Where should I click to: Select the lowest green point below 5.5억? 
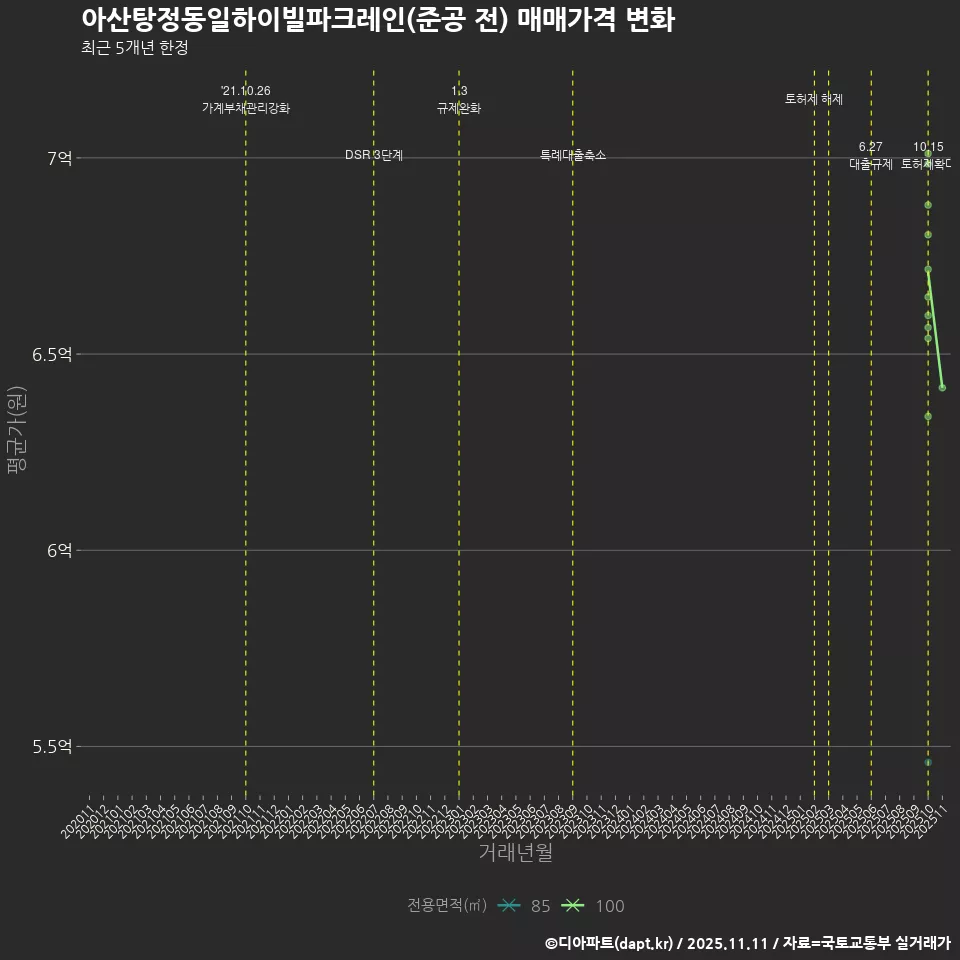pyautogui.click(x=927, y=761)
